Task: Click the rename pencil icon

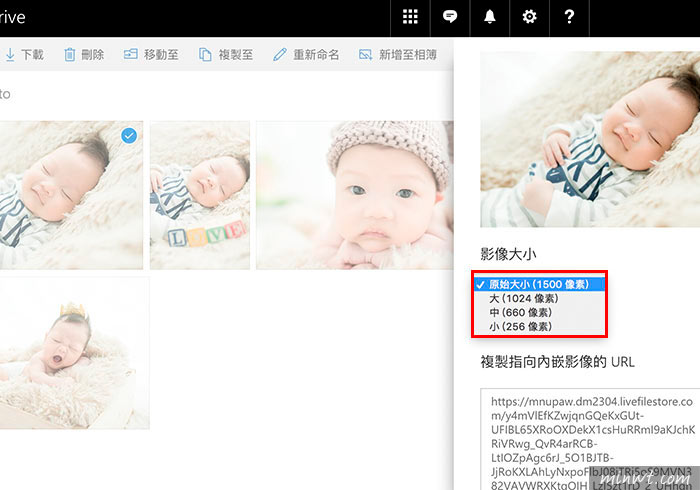Action: (x=280, y=54)
